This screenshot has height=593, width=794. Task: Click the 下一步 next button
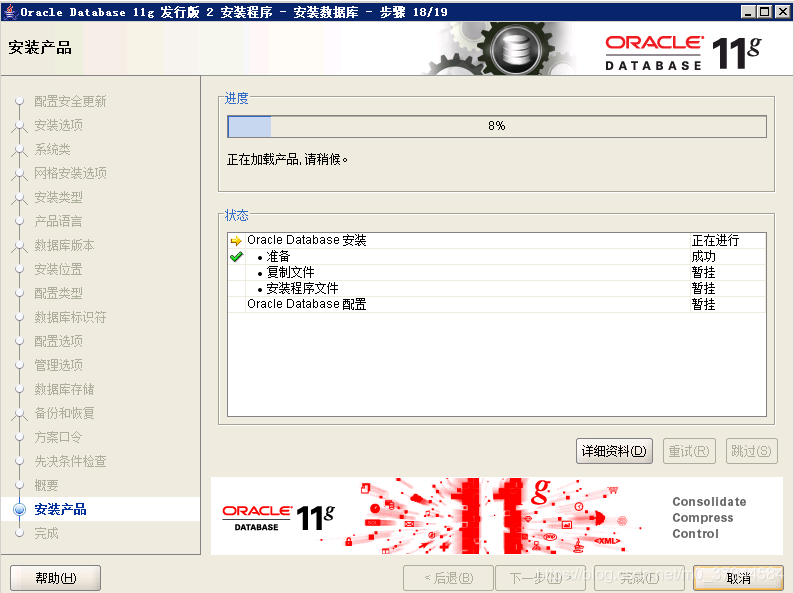pyautogui.click(x=540, y=578)
